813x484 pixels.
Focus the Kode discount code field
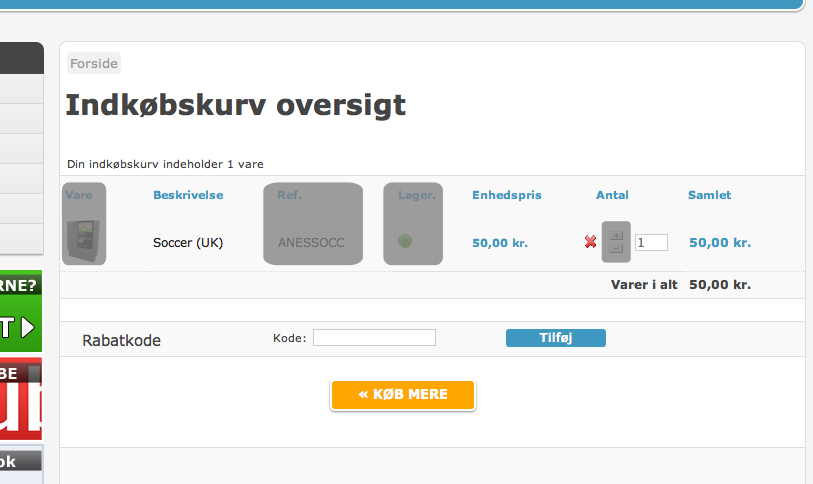[x=374, y=338]
